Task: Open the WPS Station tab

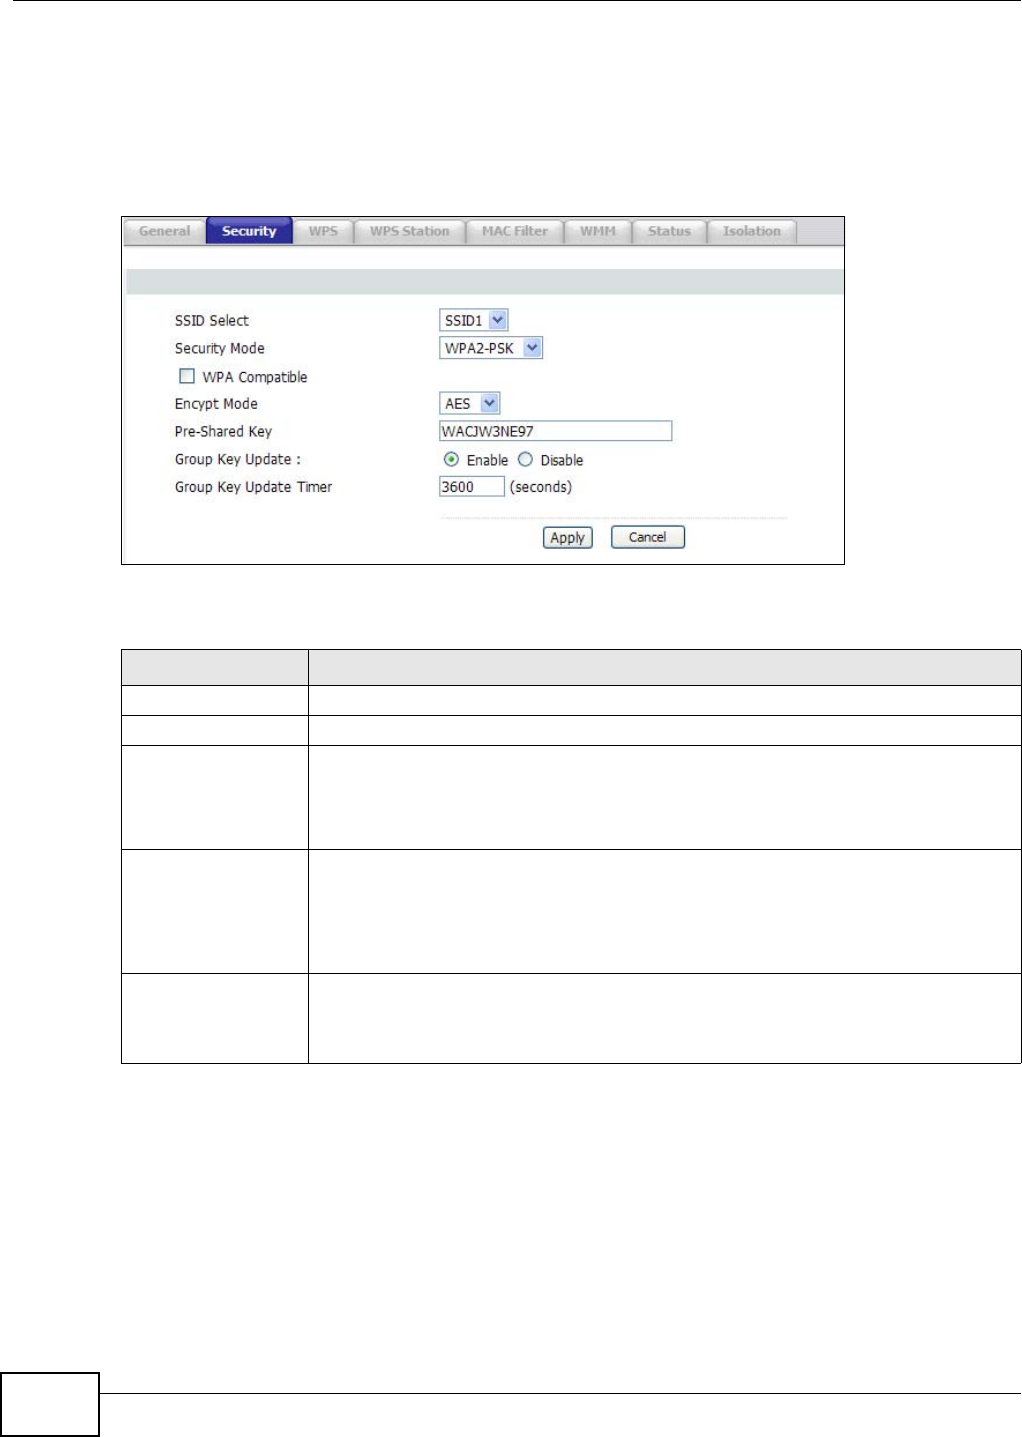Action: tap(410, 231)
